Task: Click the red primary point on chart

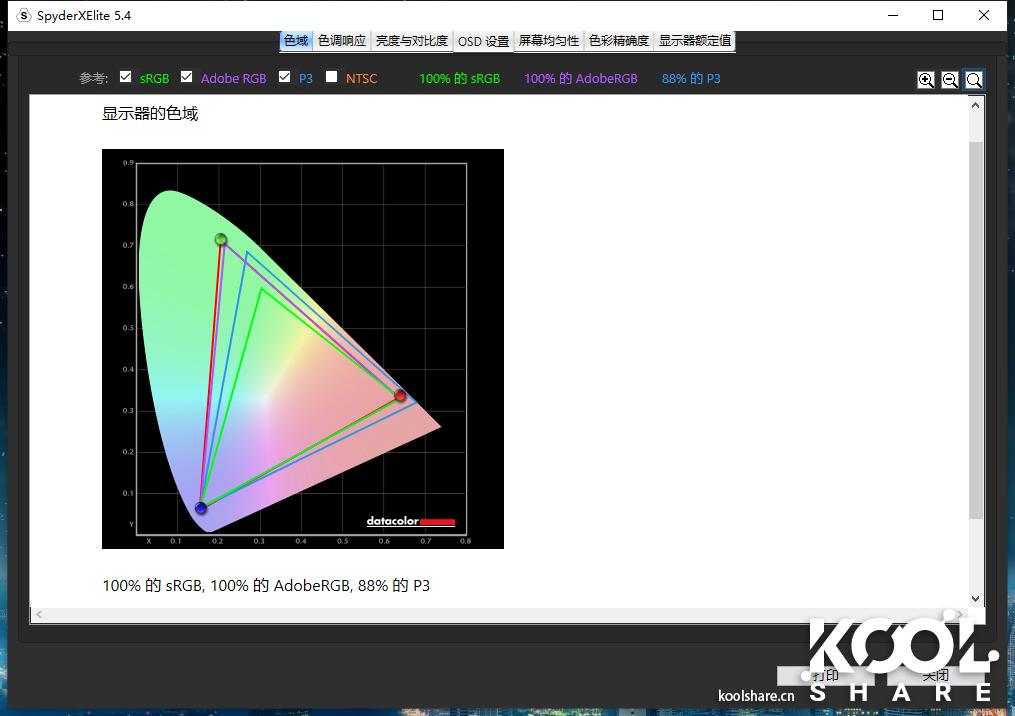Action: pos(400,395)
